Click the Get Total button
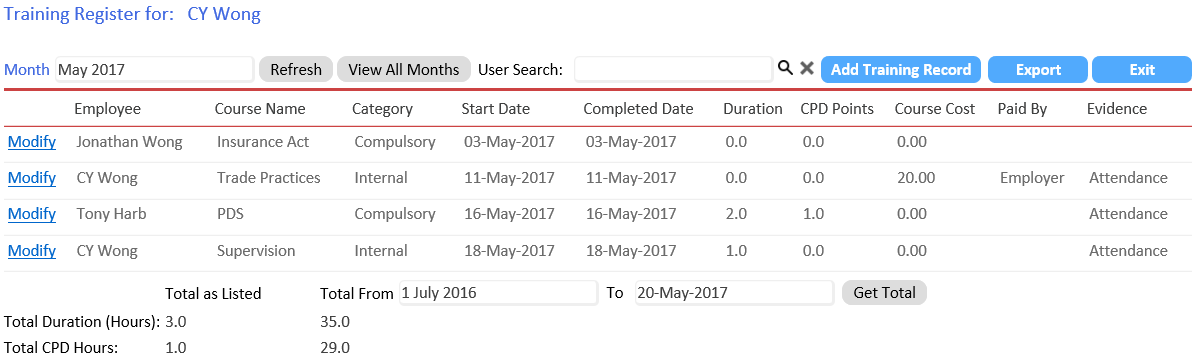This screenshot has height=363, width=1195. pyautogui.click(x=884, y=293)
